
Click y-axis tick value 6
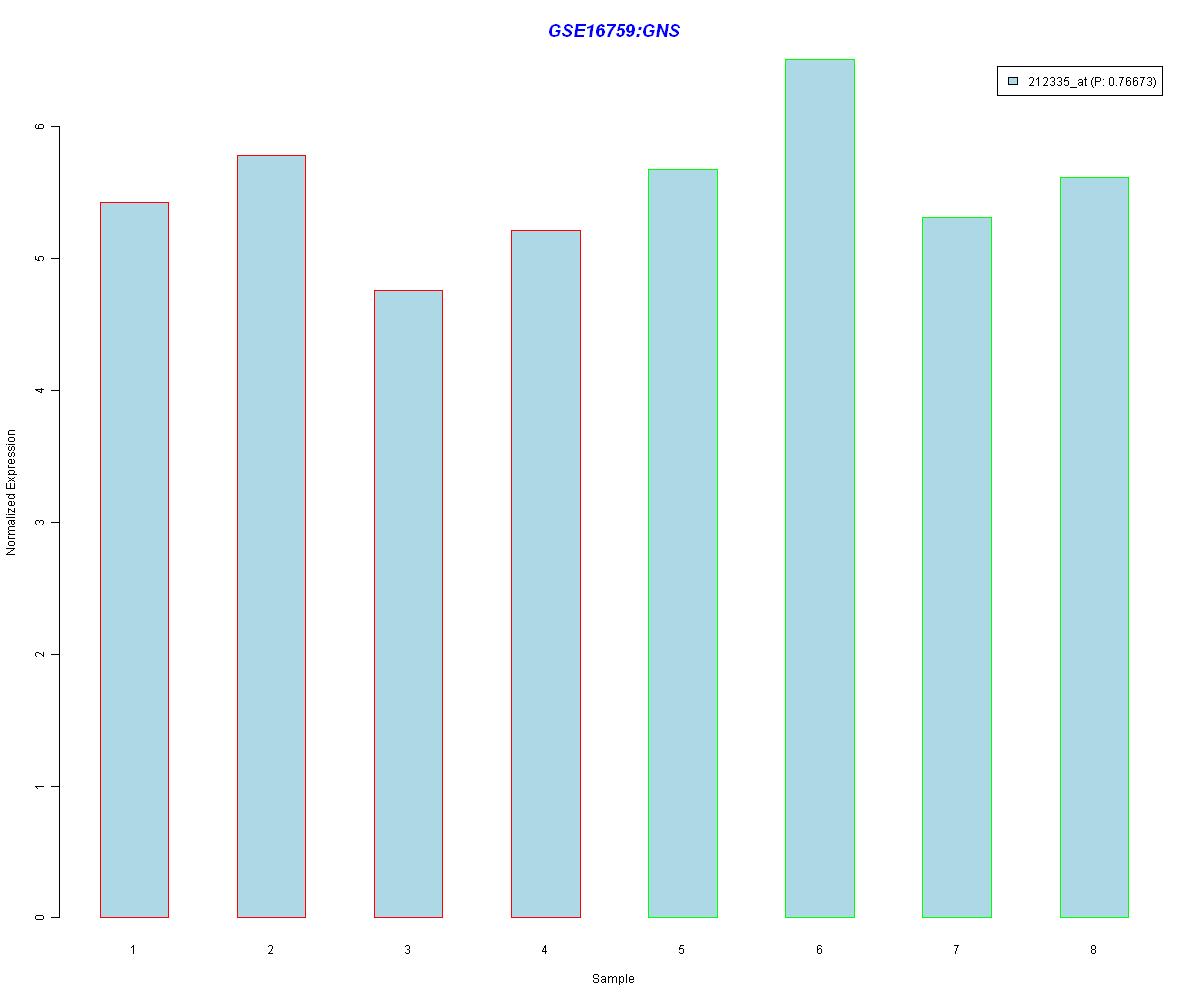click(x=42, y=127)
